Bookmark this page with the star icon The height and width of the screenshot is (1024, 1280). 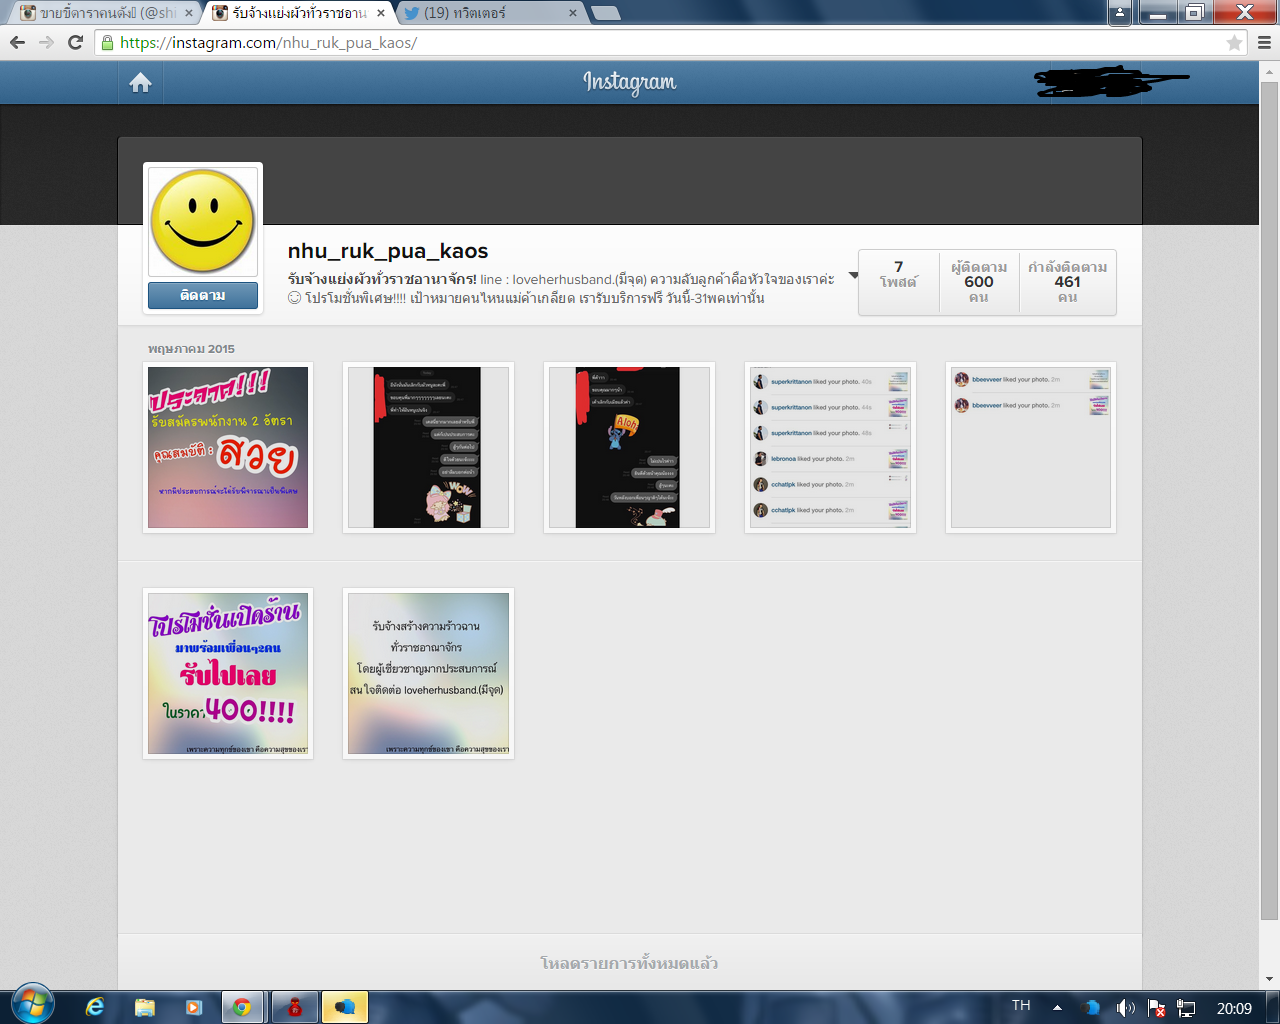point(1234,43)
